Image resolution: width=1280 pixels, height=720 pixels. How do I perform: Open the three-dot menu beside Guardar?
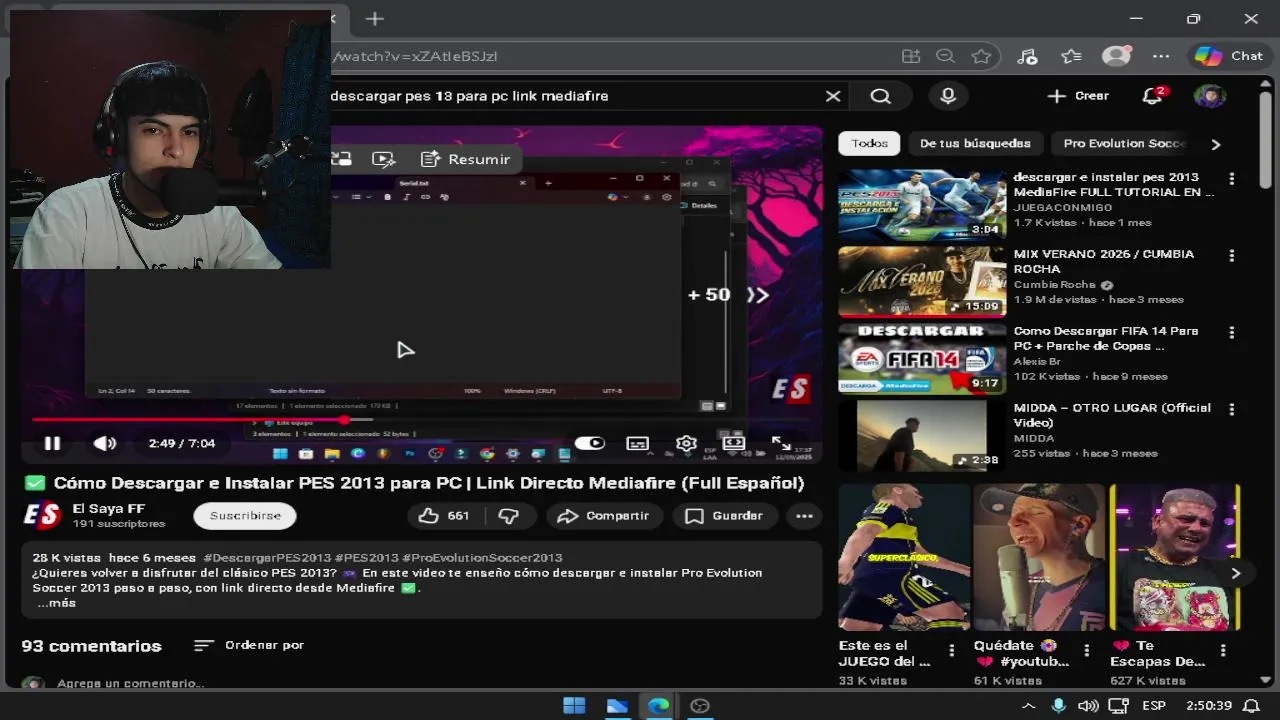804,516
